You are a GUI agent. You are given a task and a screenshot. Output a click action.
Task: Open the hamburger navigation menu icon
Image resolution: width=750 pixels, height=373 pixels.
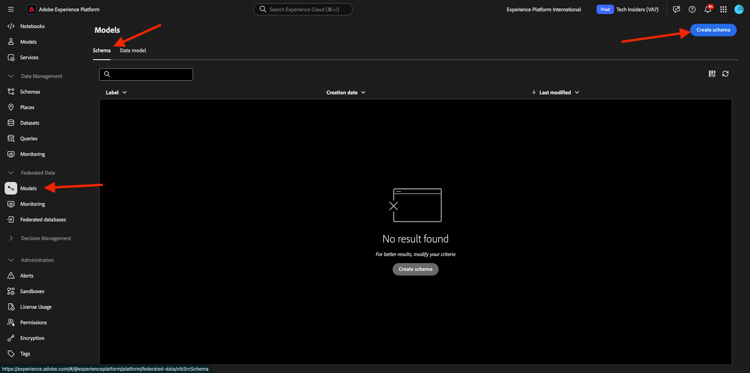pos(11,10)
